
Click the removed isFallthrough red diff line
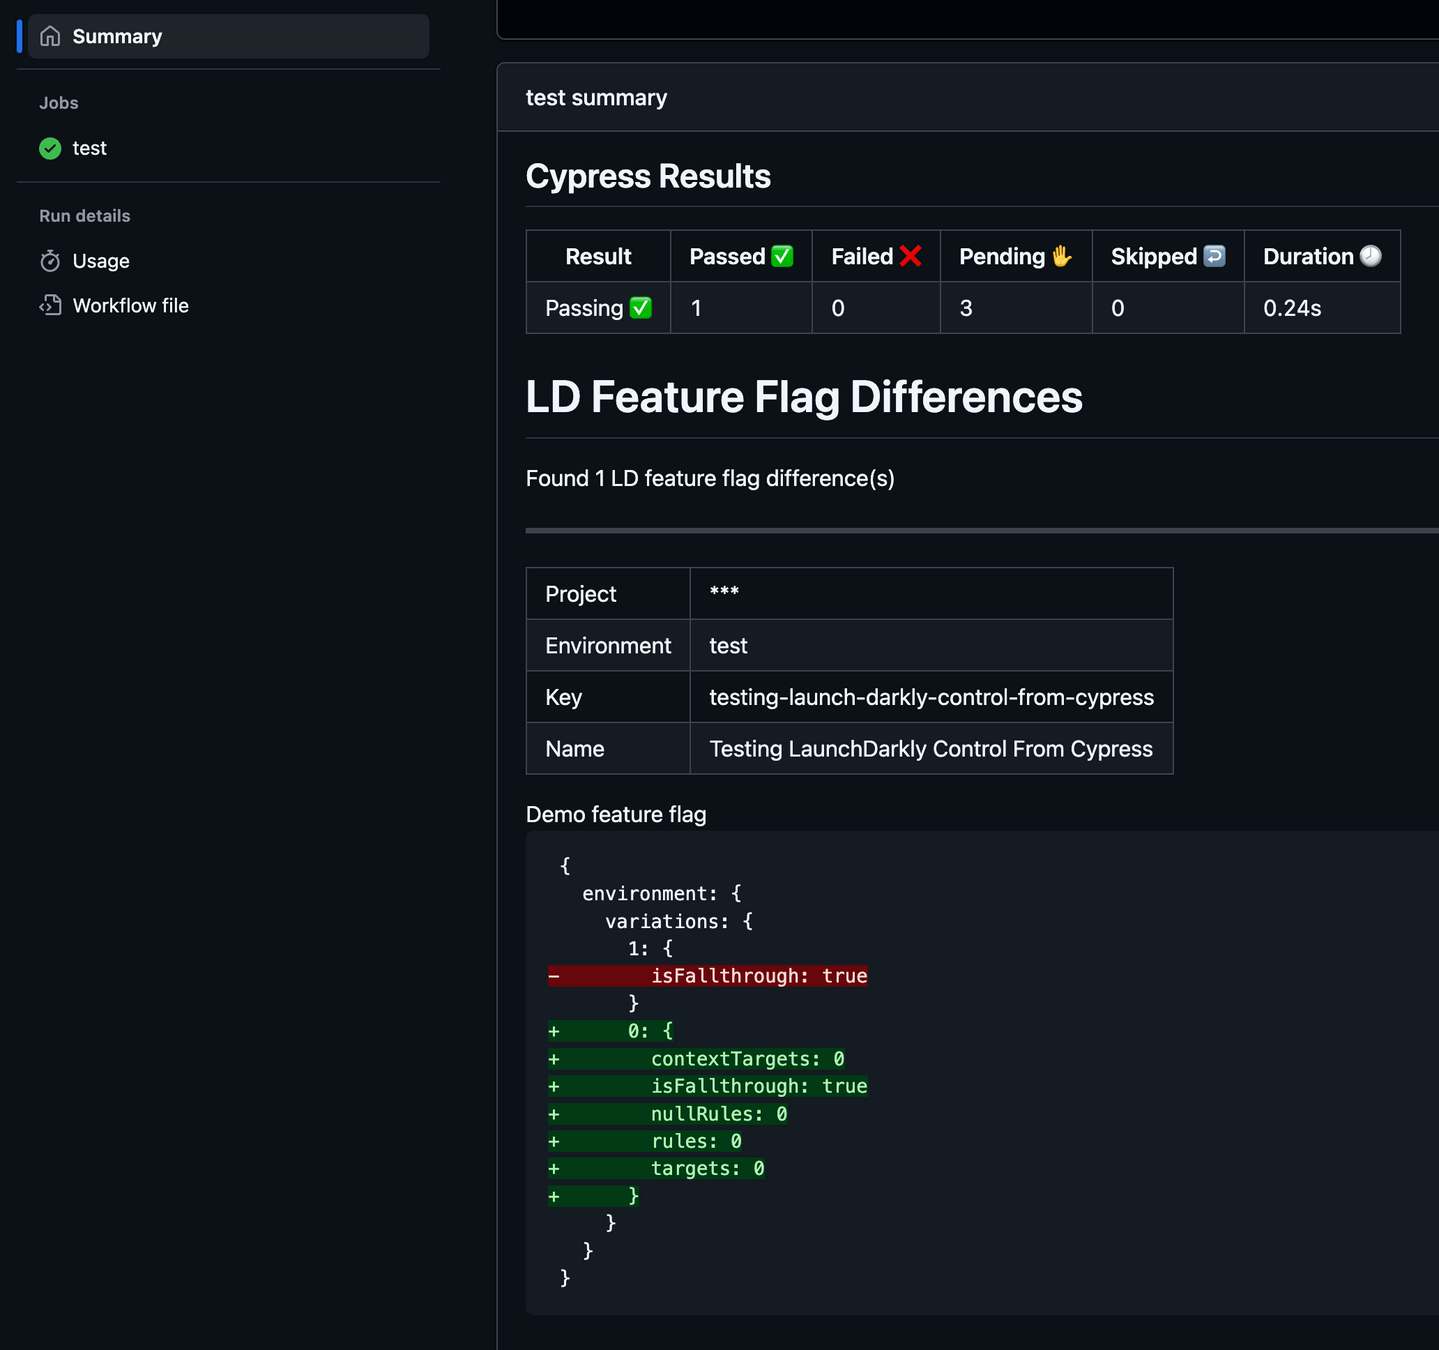(707, 976)
